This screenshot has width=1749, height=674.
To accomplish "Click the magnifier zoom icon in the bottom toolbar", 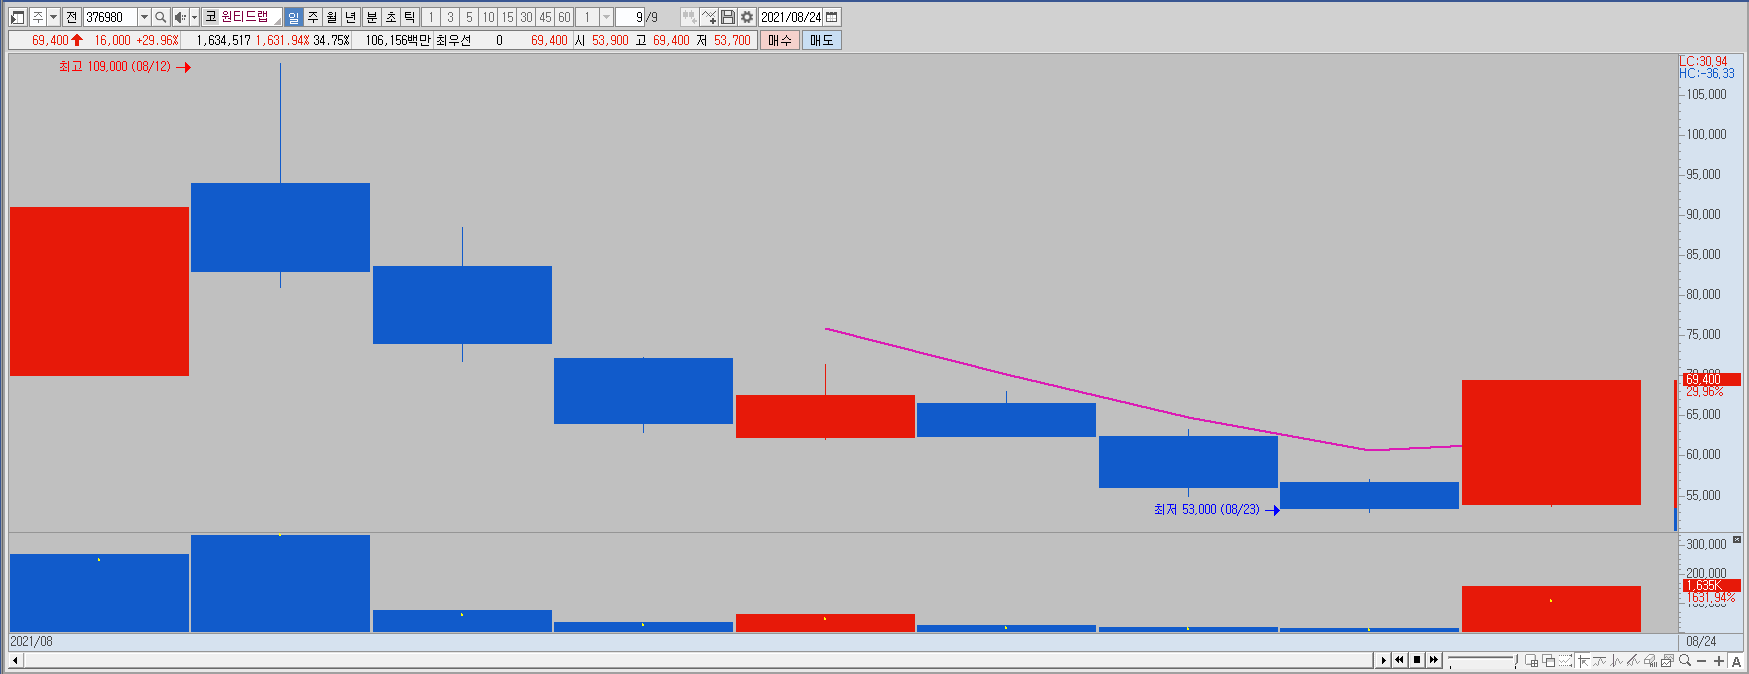I will click(1685, 660).
